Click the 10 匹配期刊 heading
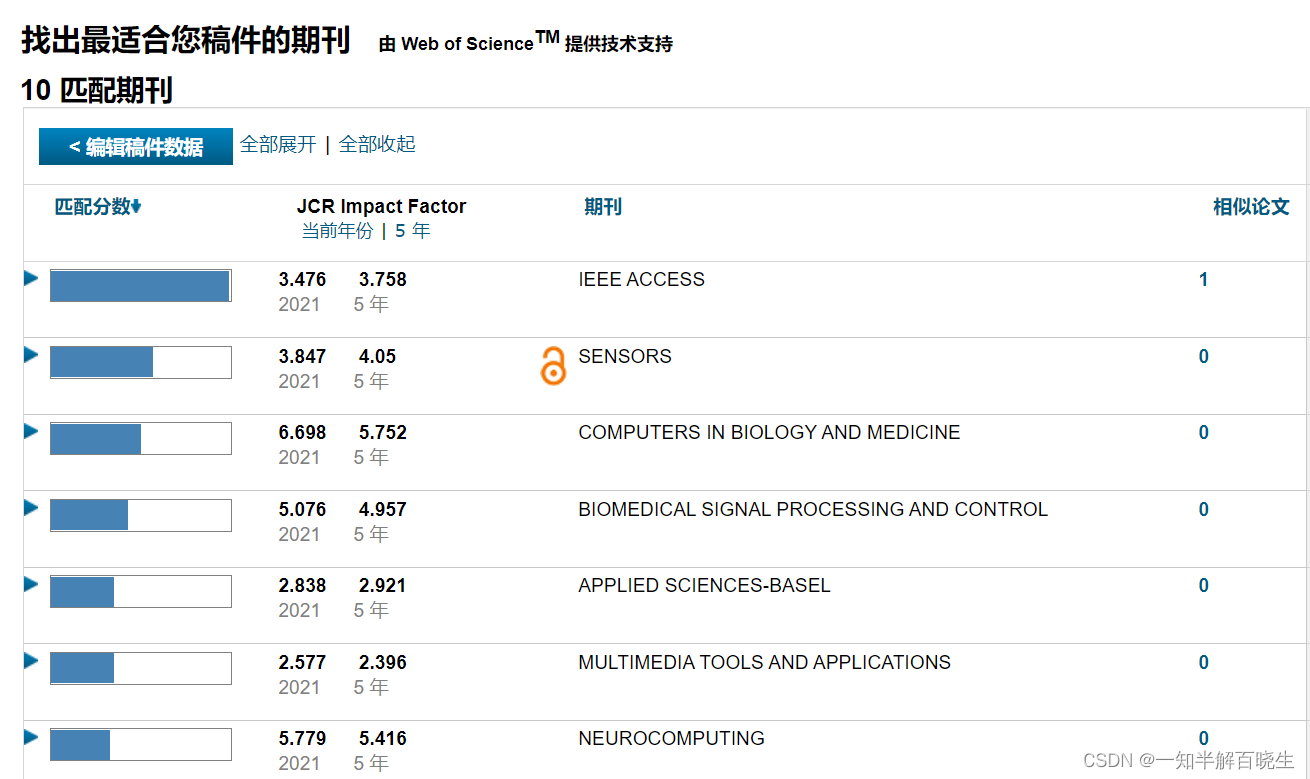The width and height of the screenshot is (1310, 779). (x=96, y=91)
